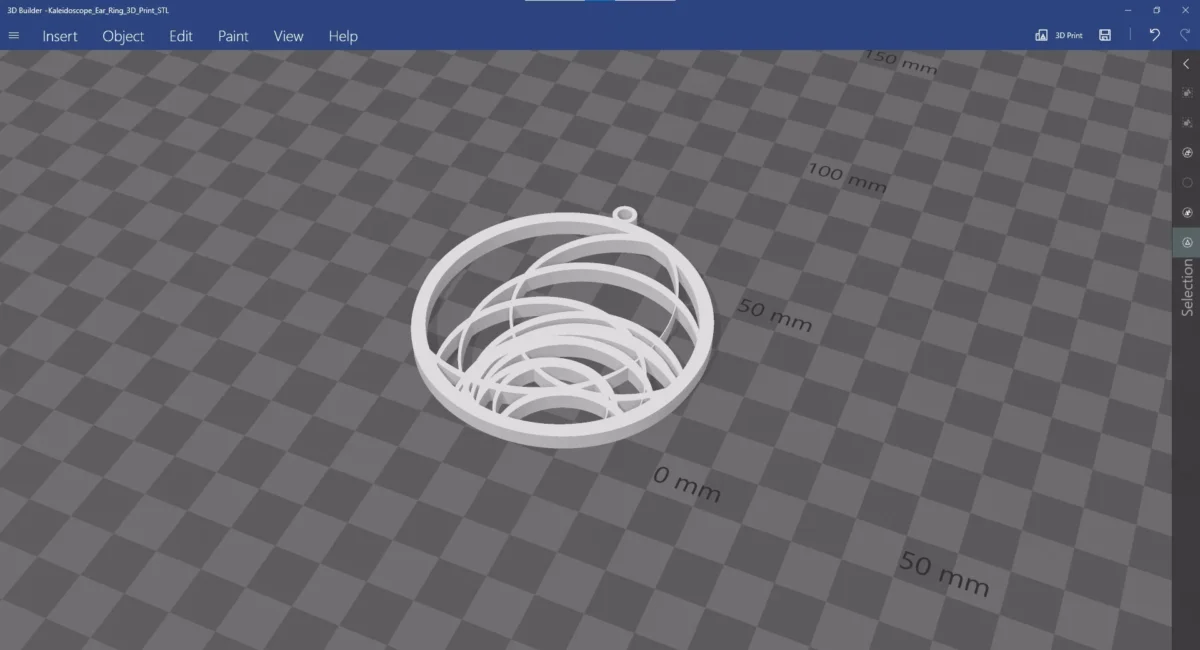Screen dimensions: 1200x650
Task: Open the Paint menu
Action: click(233, 36)
